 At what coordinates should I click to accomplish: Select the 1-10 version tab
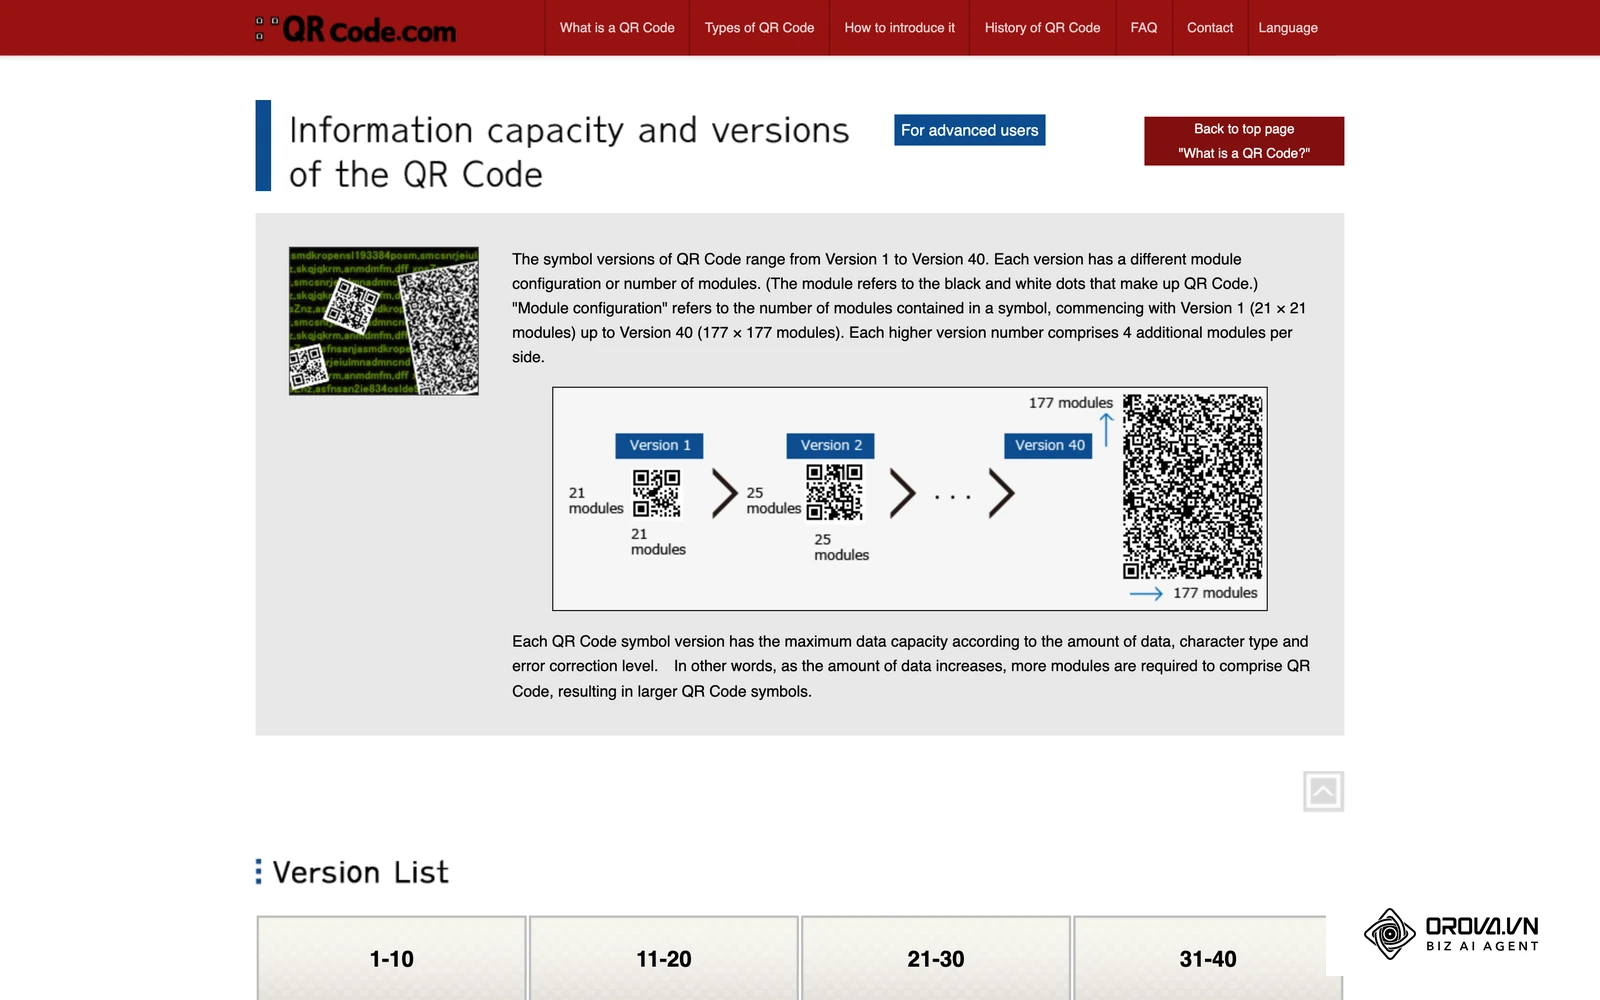point(392,958)
